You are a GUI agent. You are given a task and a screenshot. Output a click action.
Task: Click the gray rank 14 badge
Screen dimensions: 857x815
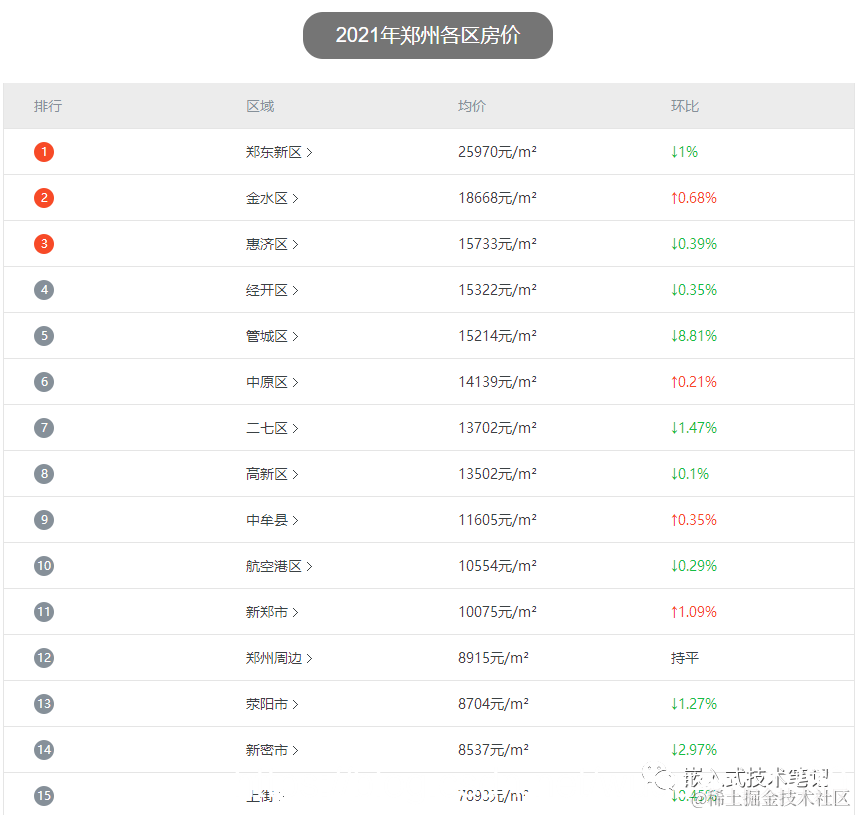coord(44,749)
